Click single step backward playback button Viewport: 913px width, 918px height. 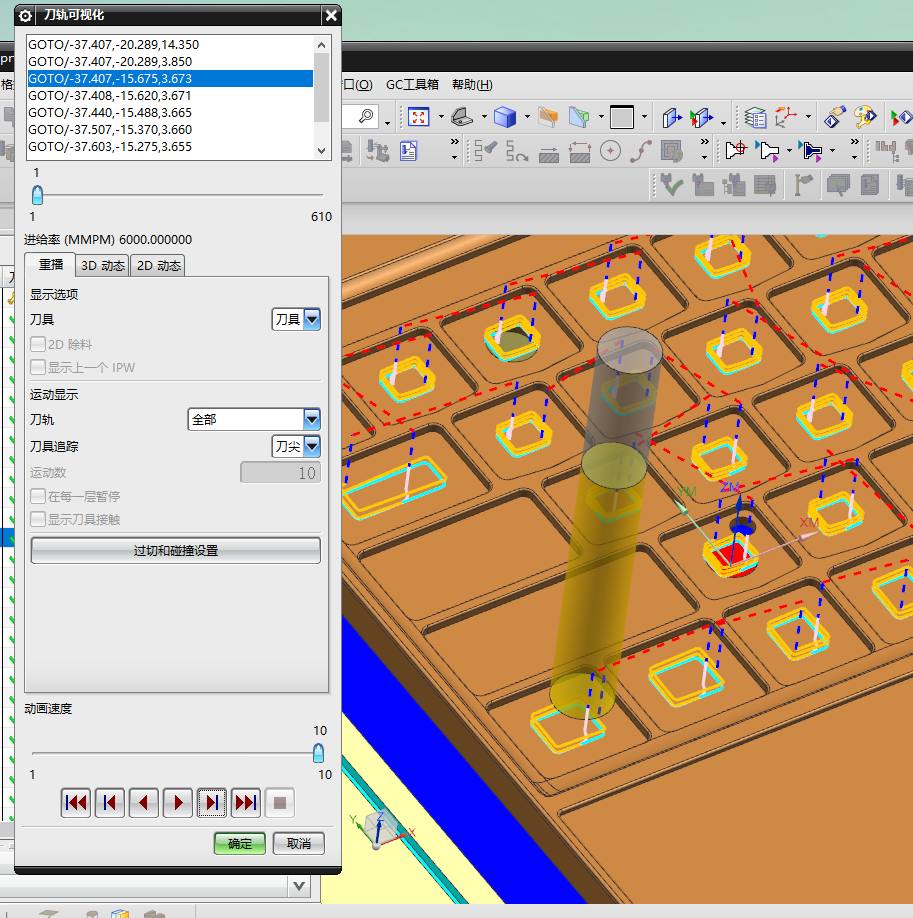143,803
